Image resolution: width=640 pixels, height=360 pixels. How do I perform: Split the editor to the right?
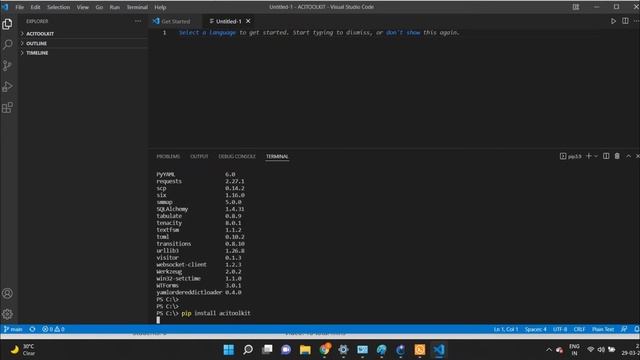click(x=625, y=21)
